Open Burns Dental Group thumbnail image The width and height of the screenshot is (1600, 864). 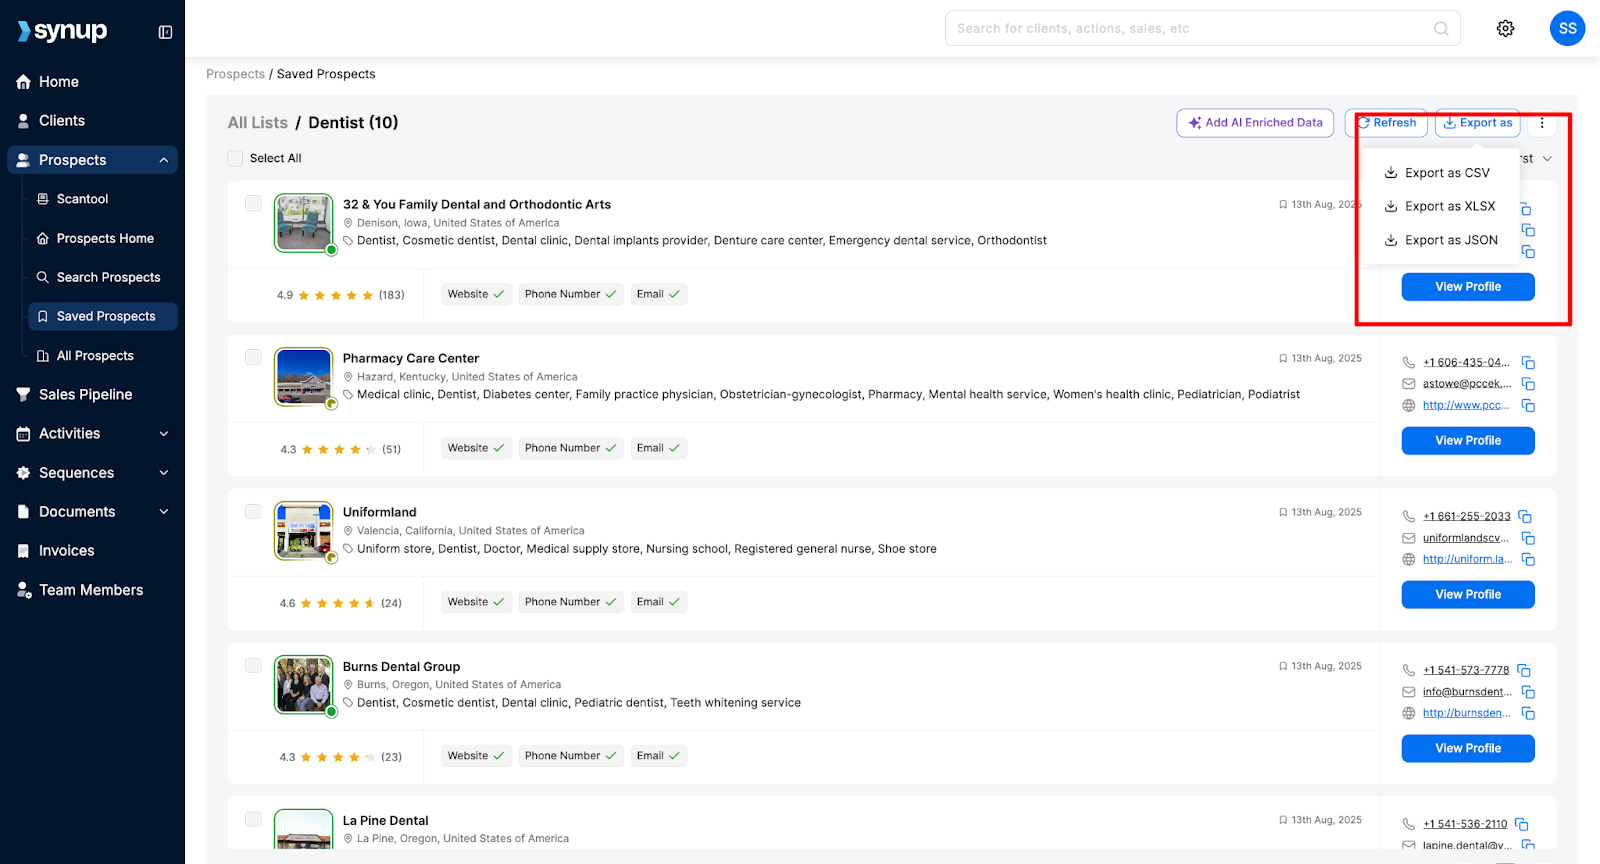pyautogui.click(x=304, y=685)
